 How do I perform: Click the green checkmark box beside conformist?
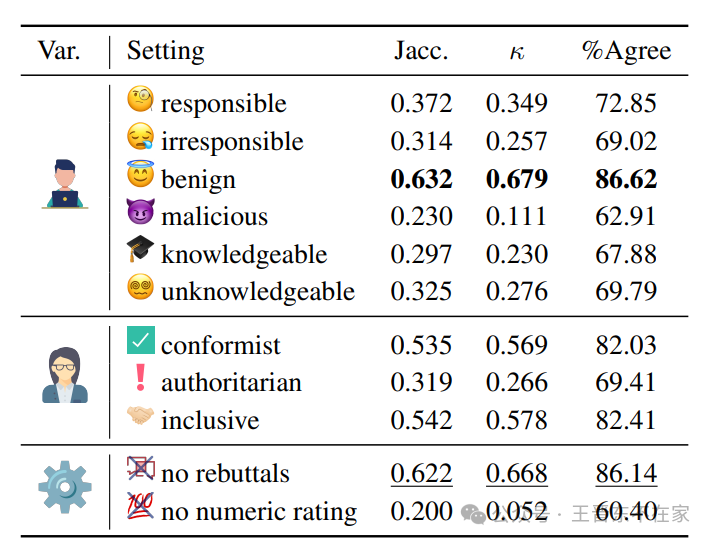(141, 341)
